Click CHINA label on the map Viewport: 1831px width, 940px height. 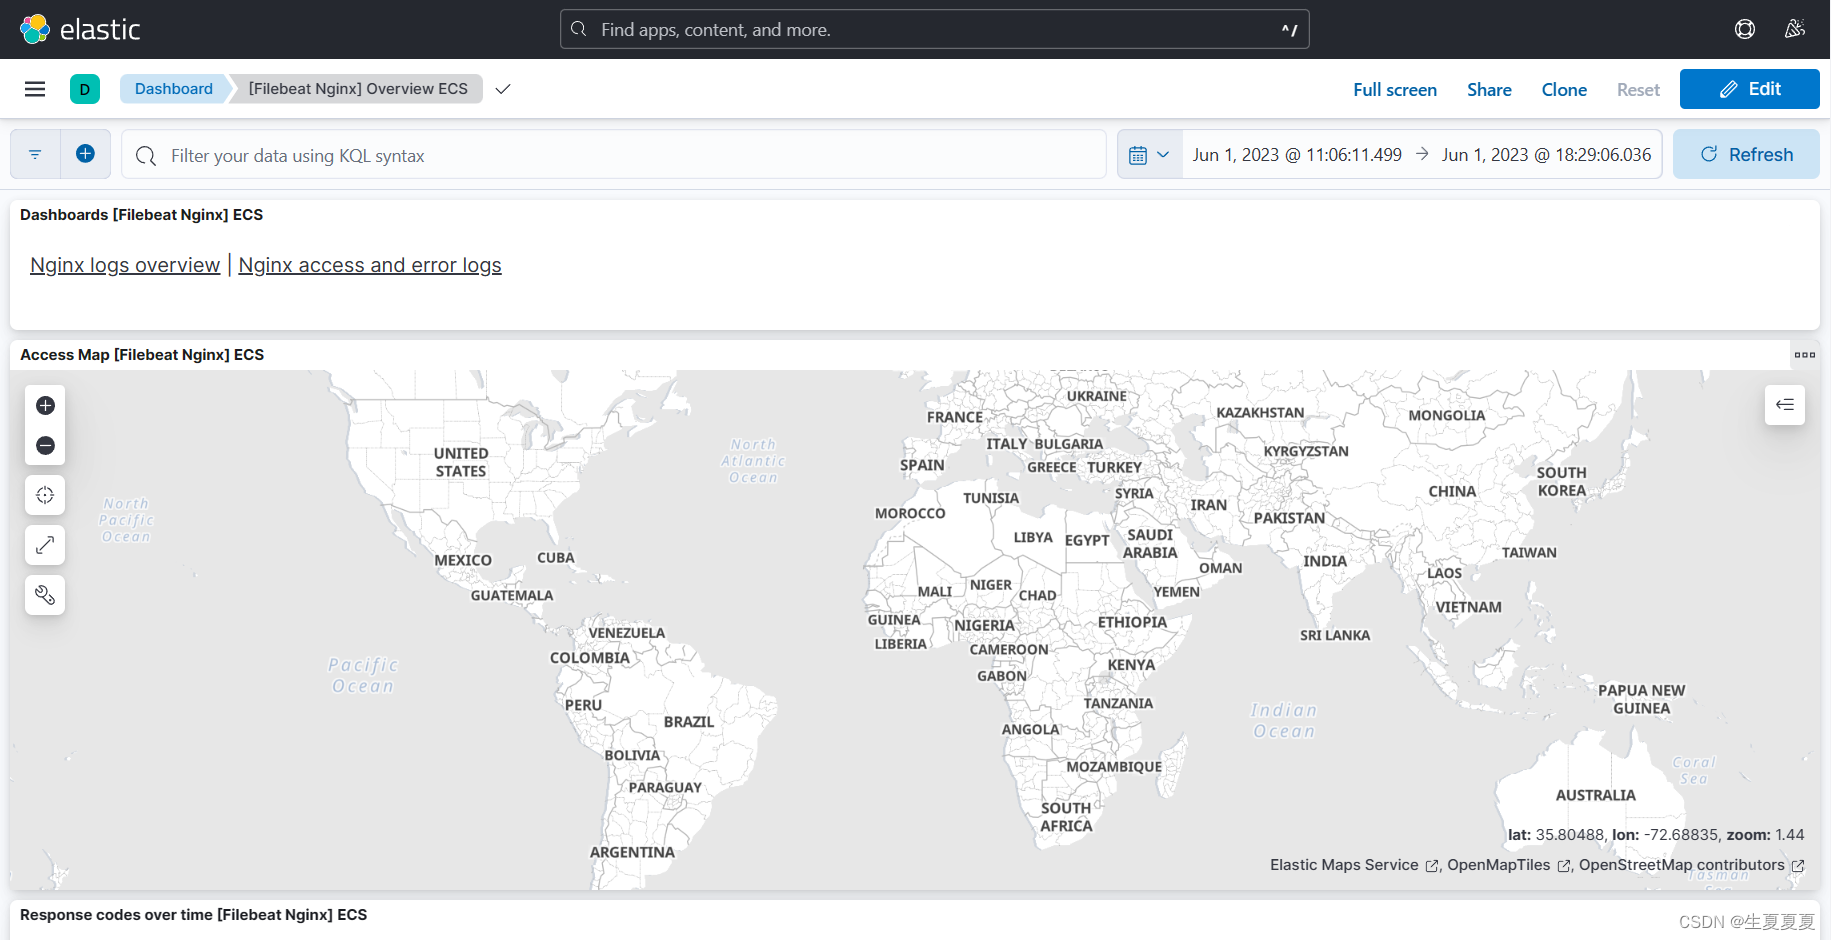pos(1452,492)
